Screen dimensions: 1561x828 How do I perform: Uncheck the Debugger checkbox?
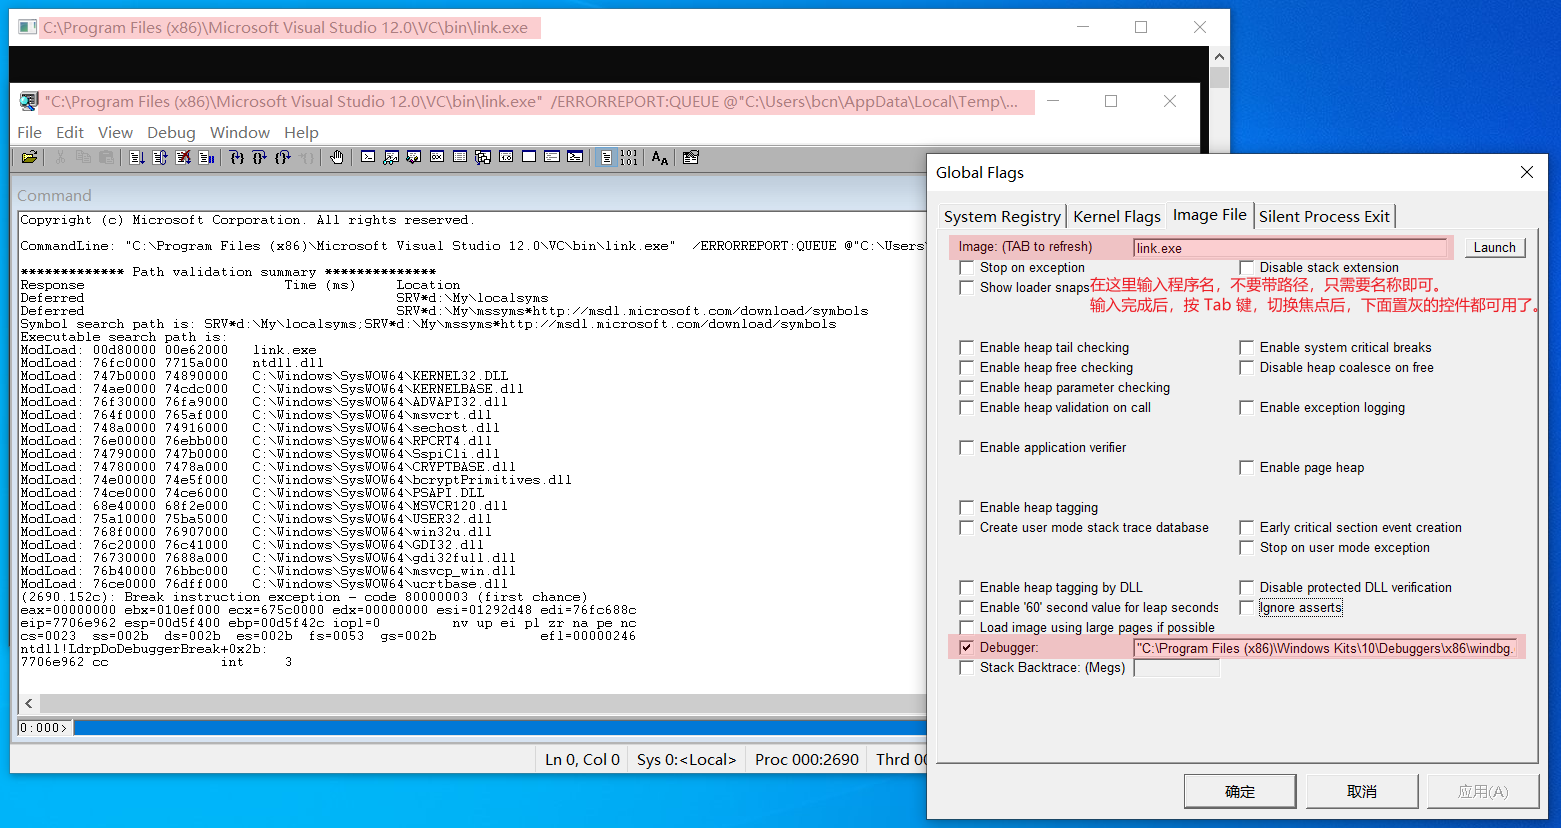(966, 647)
